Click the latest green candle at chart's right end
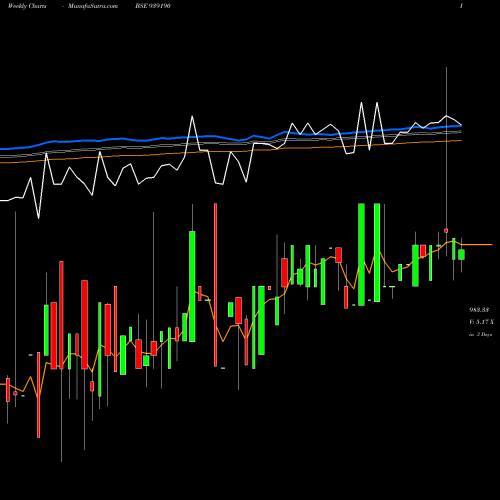 click(x=461, y=254)
